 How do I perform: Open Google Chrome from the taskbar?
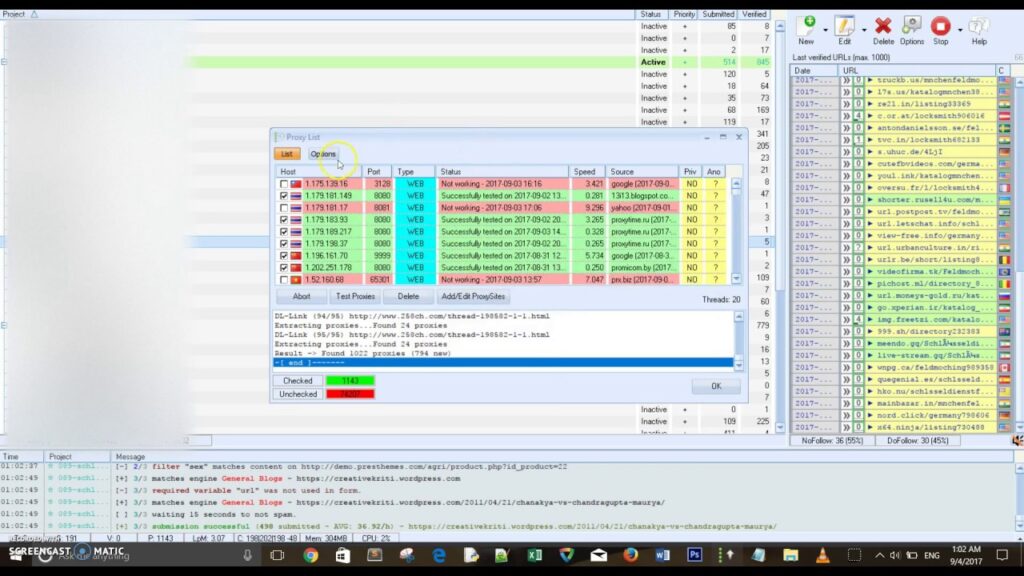tap(311, 555)
